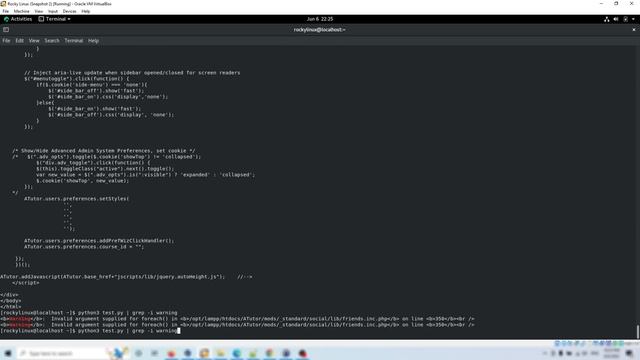Click the 'ATutor.addJavascript' line
The image size is (640, 360).
126,277
